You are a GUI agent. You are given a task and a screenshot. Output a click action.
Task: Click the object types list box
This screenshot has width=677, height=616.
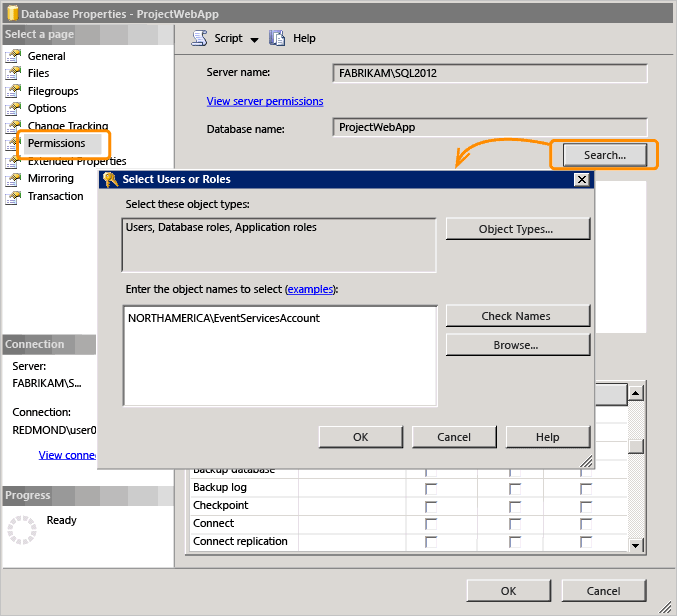(x=279, y=245)
